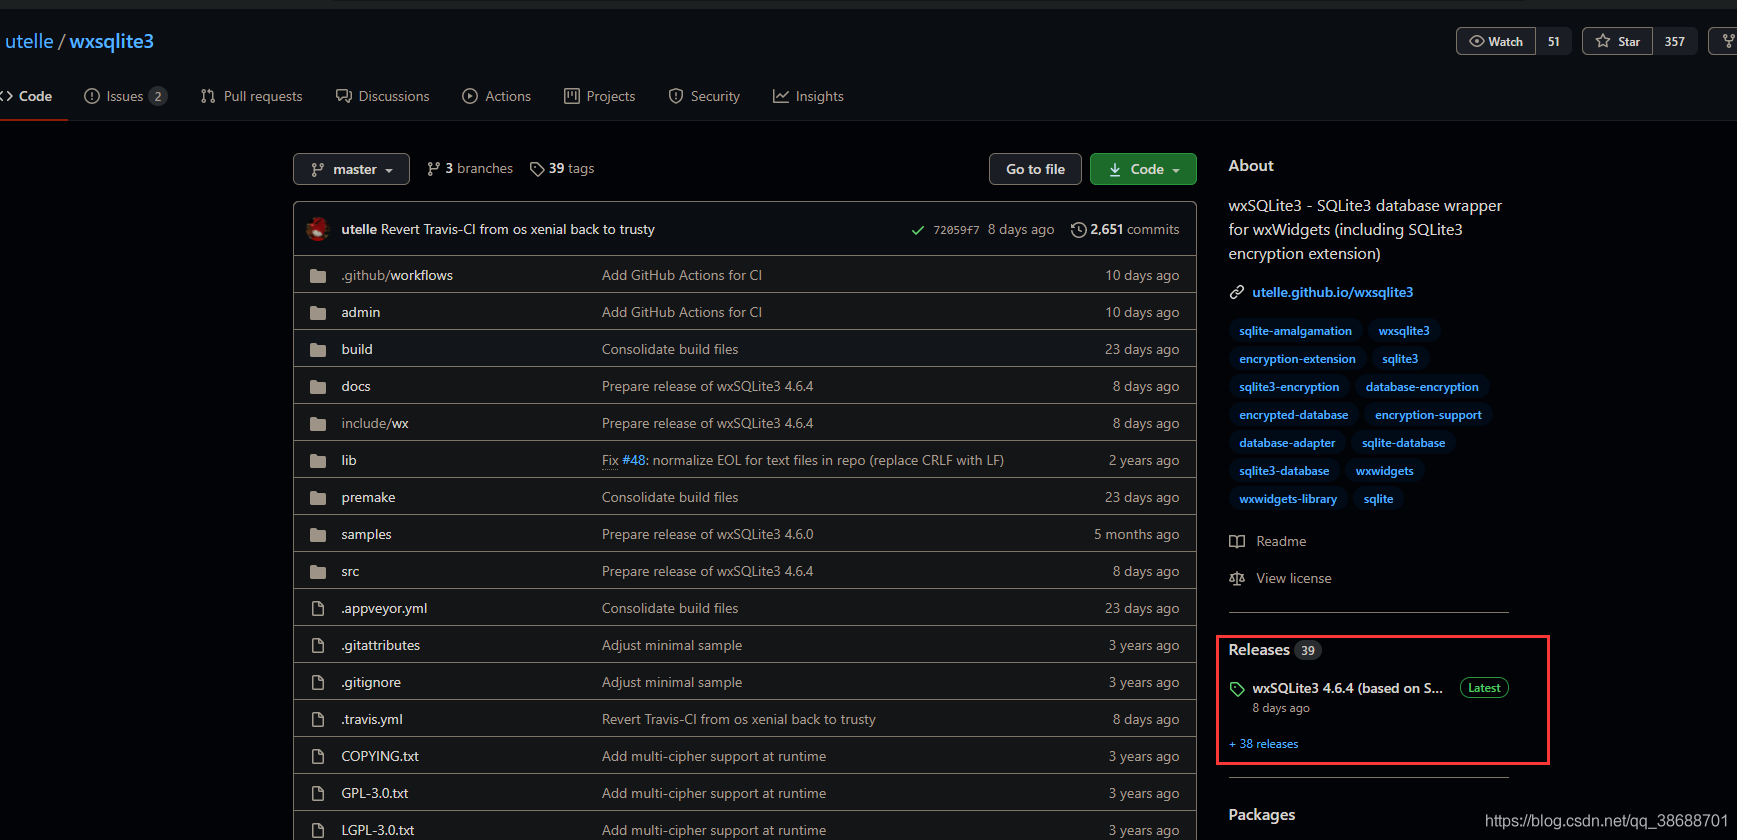Click the docs folder icon

tap(318, 386)
